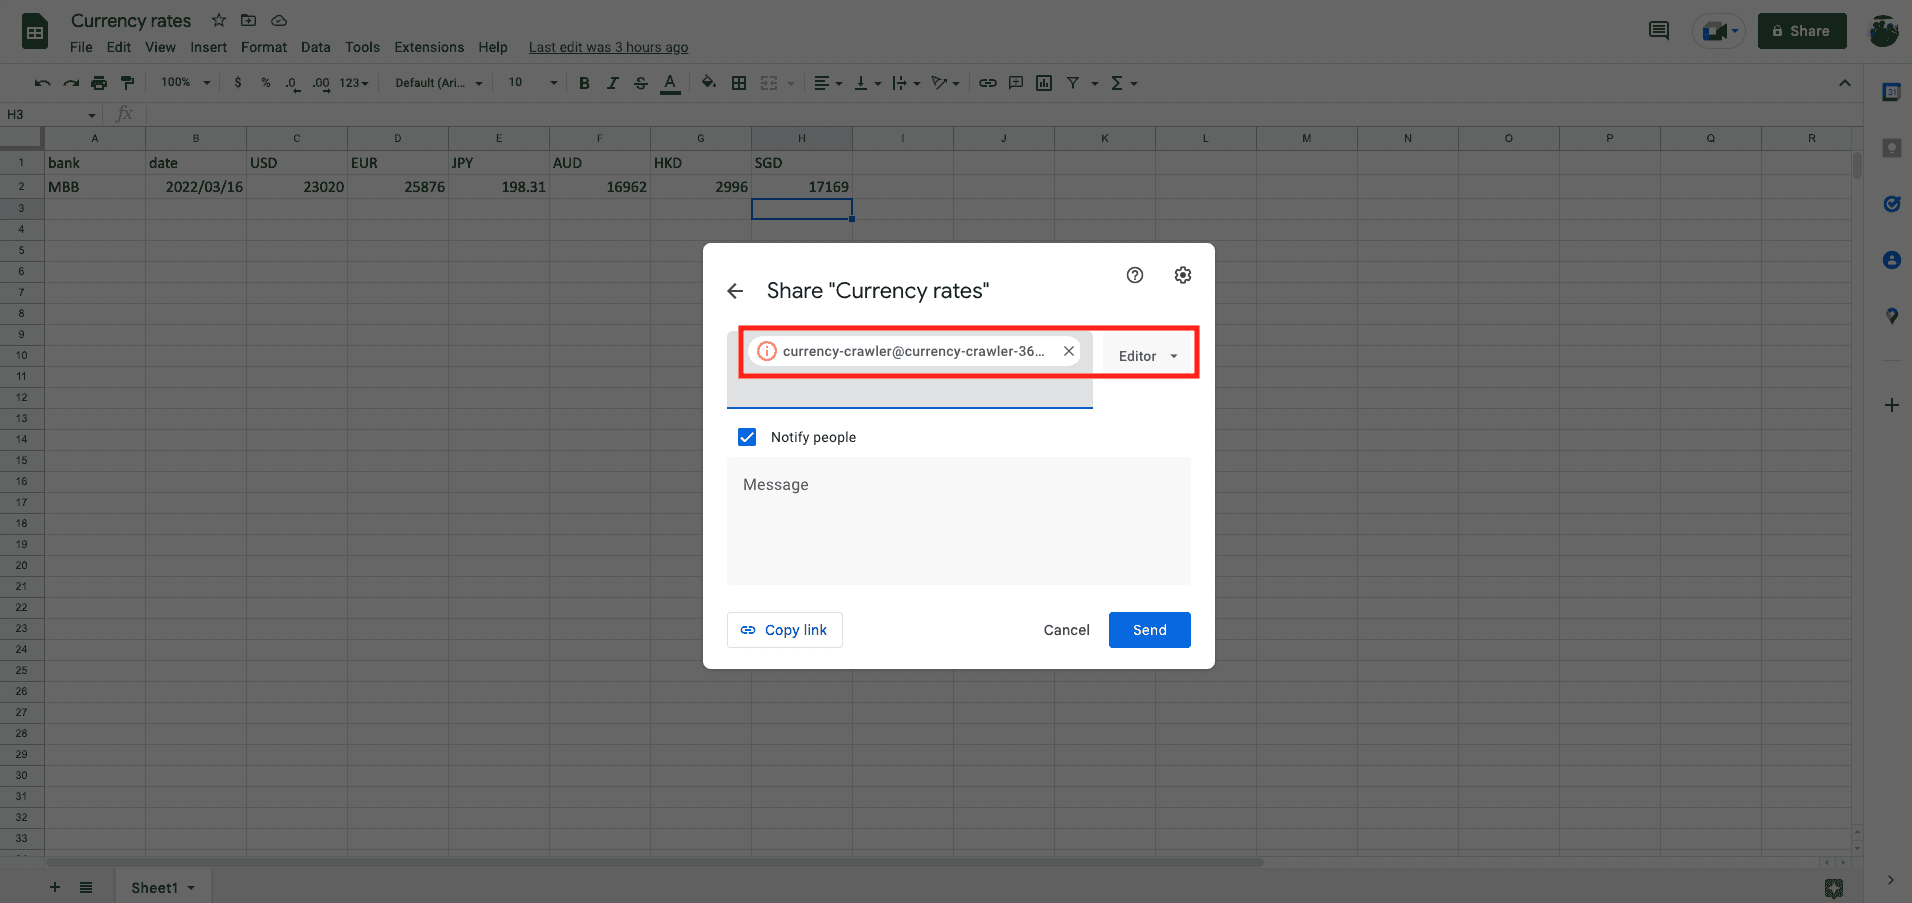Create a filter on the data
Image resolution: width=1912 pixels, height=903 pixels.
[x=1073, y=83]
